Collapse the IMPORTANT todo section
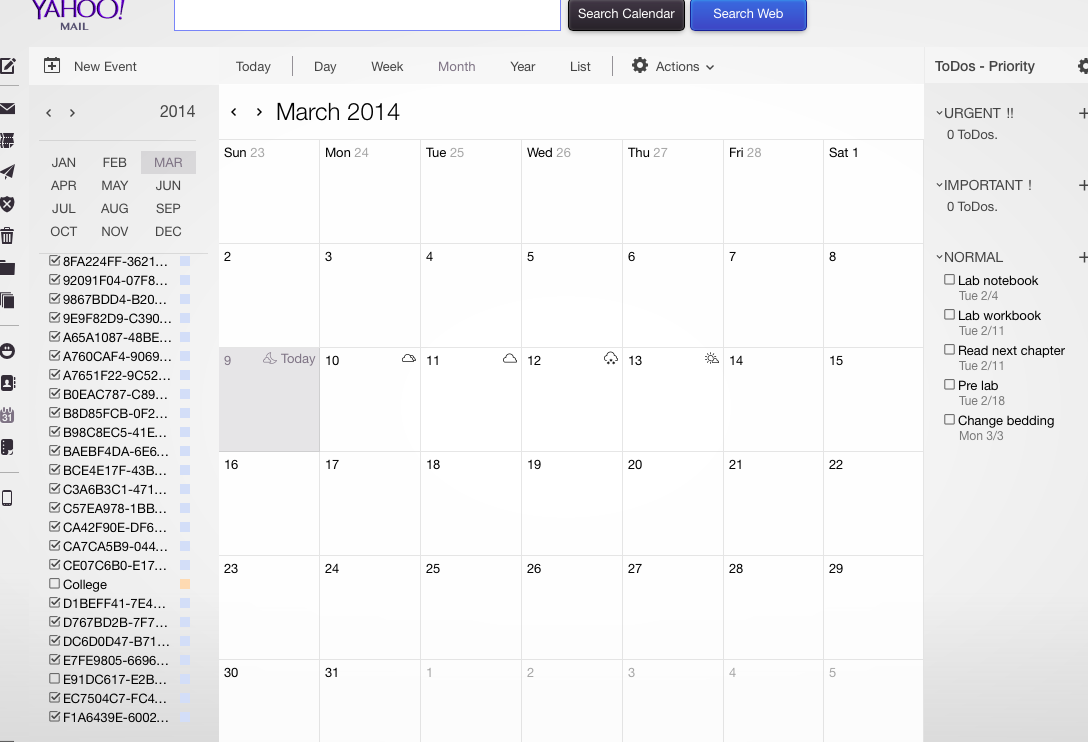 pyautogui.click(x=939, y=185)
